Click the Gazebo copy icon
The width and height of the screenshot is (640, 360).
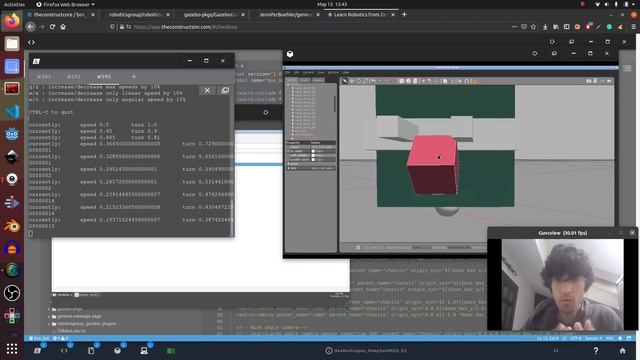pos(445,81)
